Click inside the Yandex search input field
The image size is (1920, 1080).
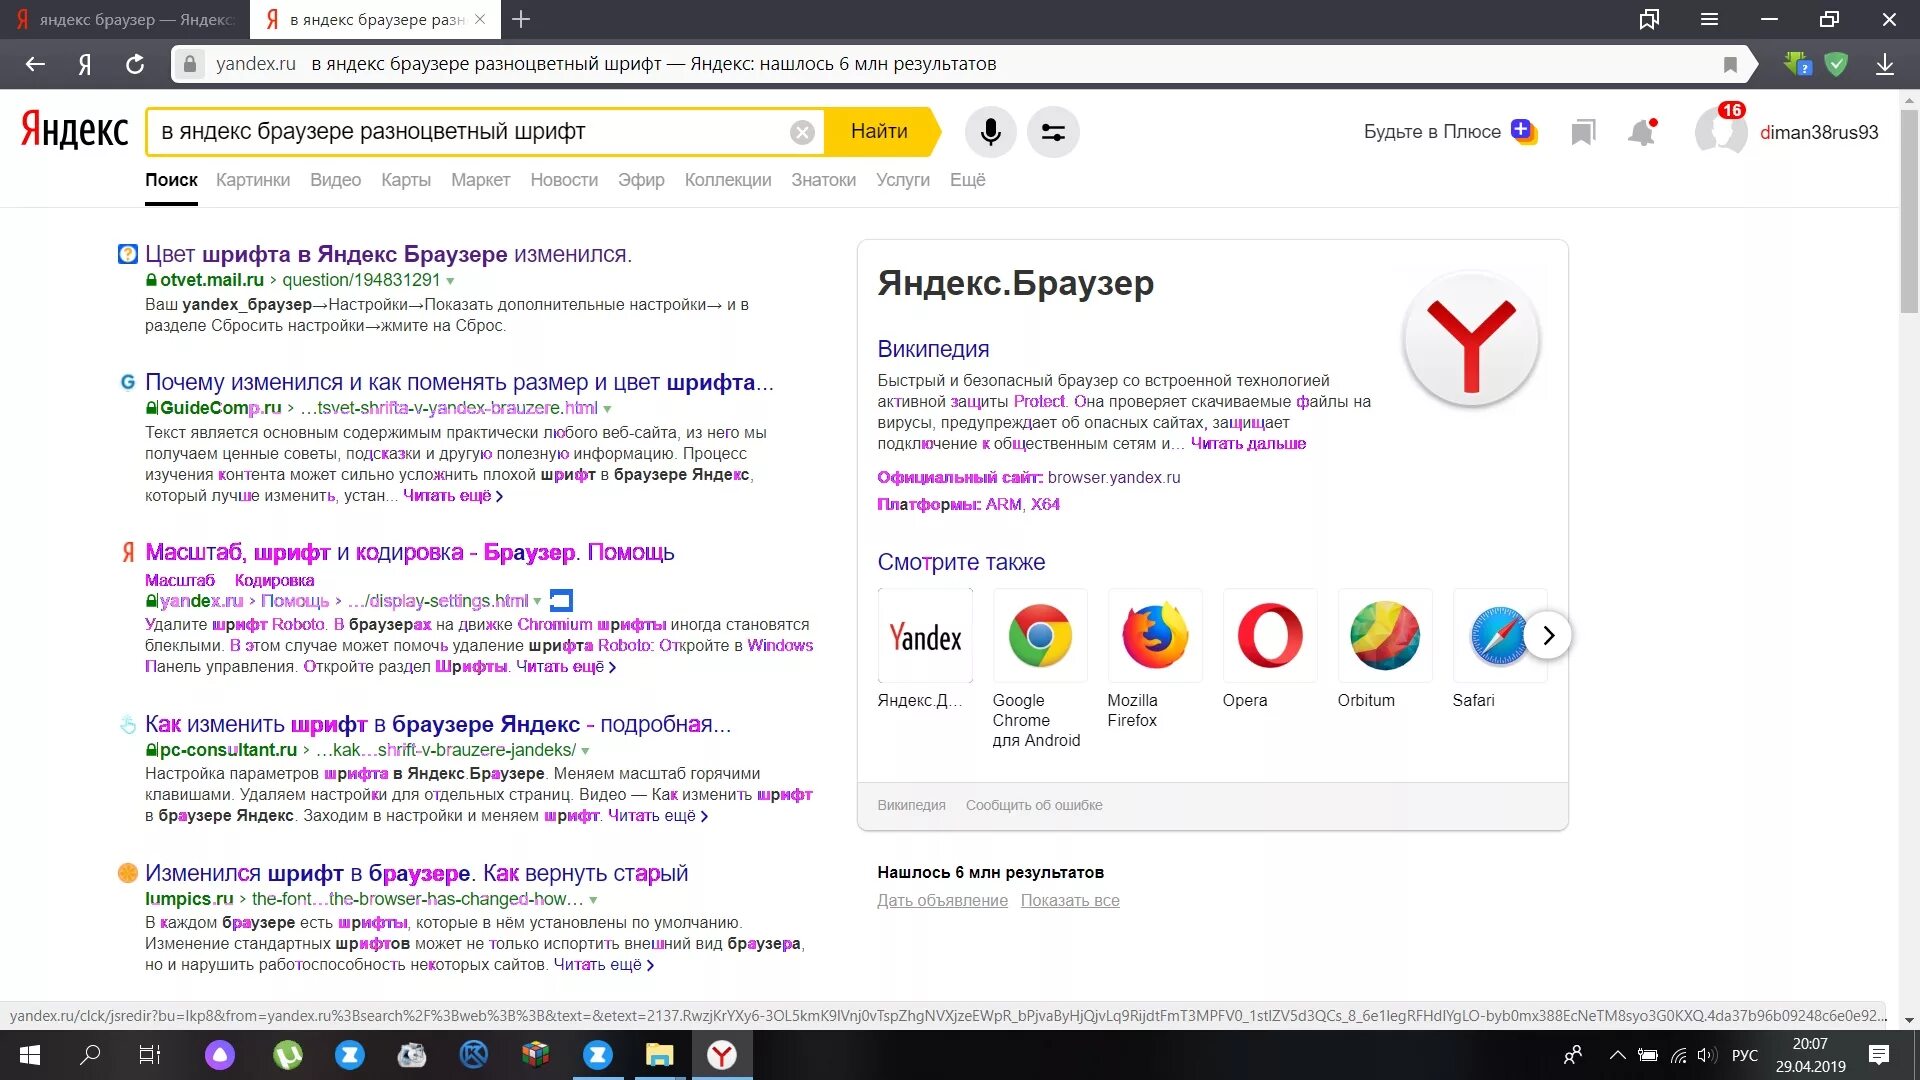(x=470, y=132)
